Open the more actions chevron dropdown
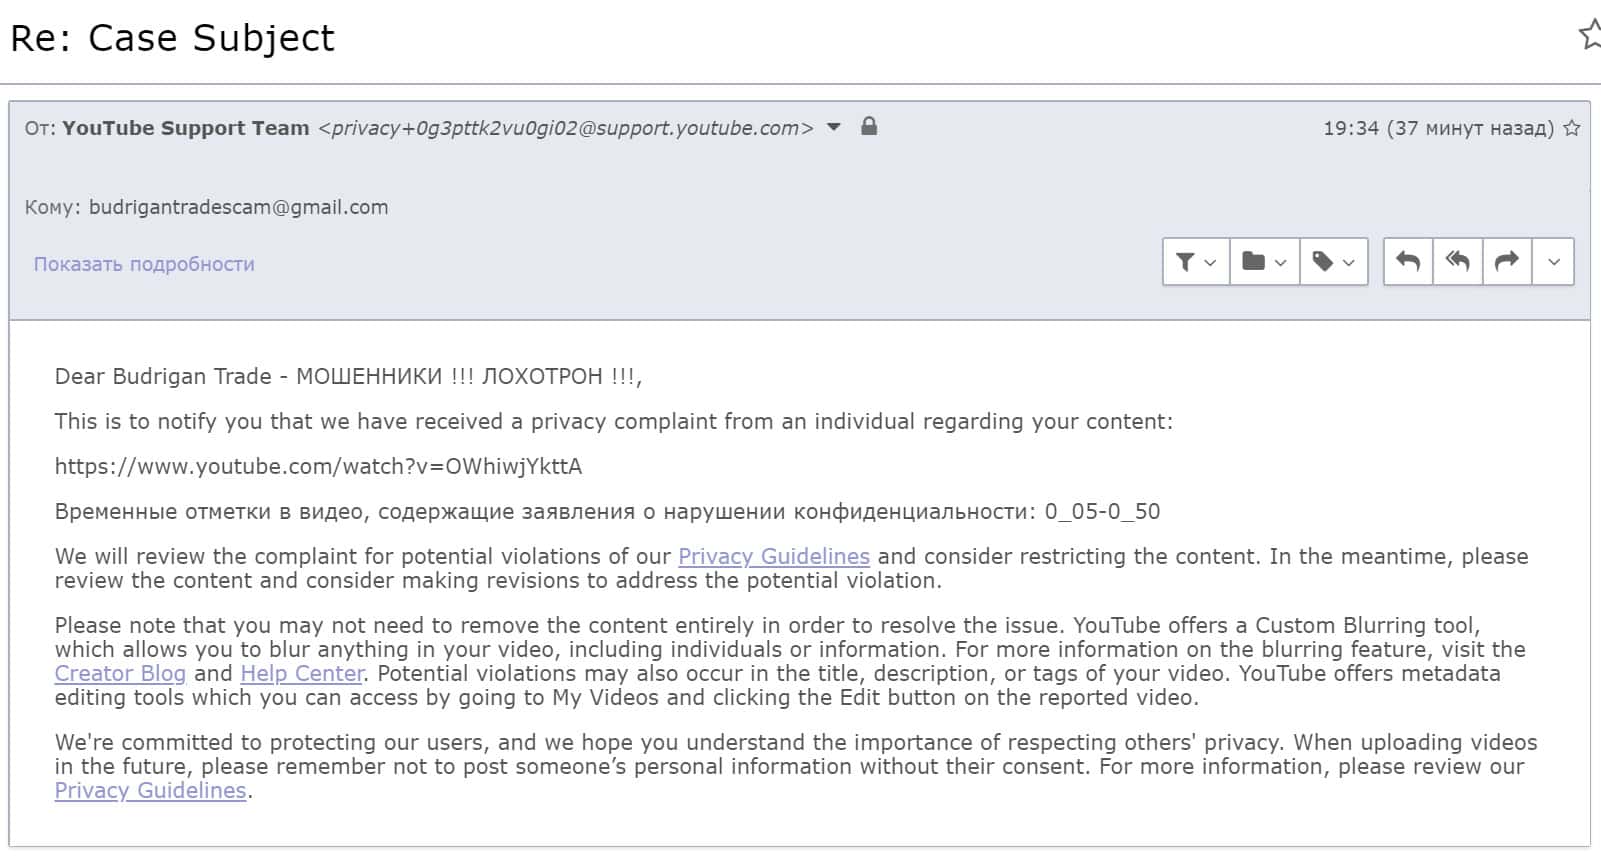The image size is (1601, 861). pos(1553,262)
